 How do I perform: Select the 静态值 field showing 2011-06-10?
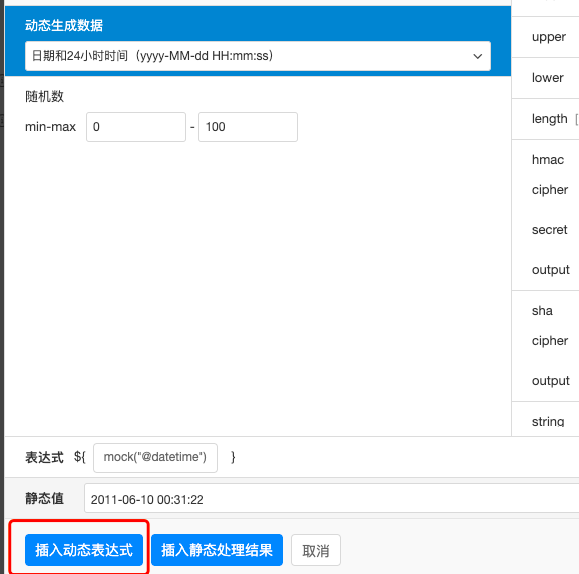331,498
